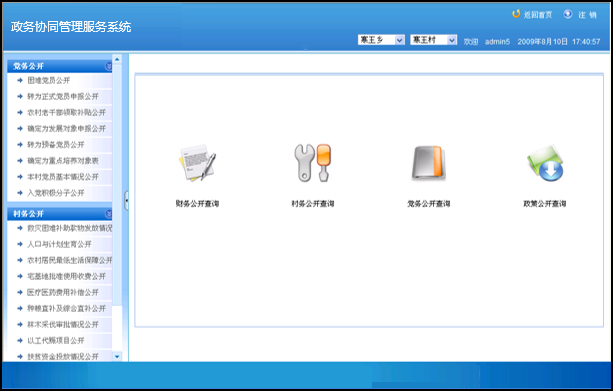Viewport: 613px width, 391px height.
Task: Click the 注销 text link
Action: (x=587, y=15)
